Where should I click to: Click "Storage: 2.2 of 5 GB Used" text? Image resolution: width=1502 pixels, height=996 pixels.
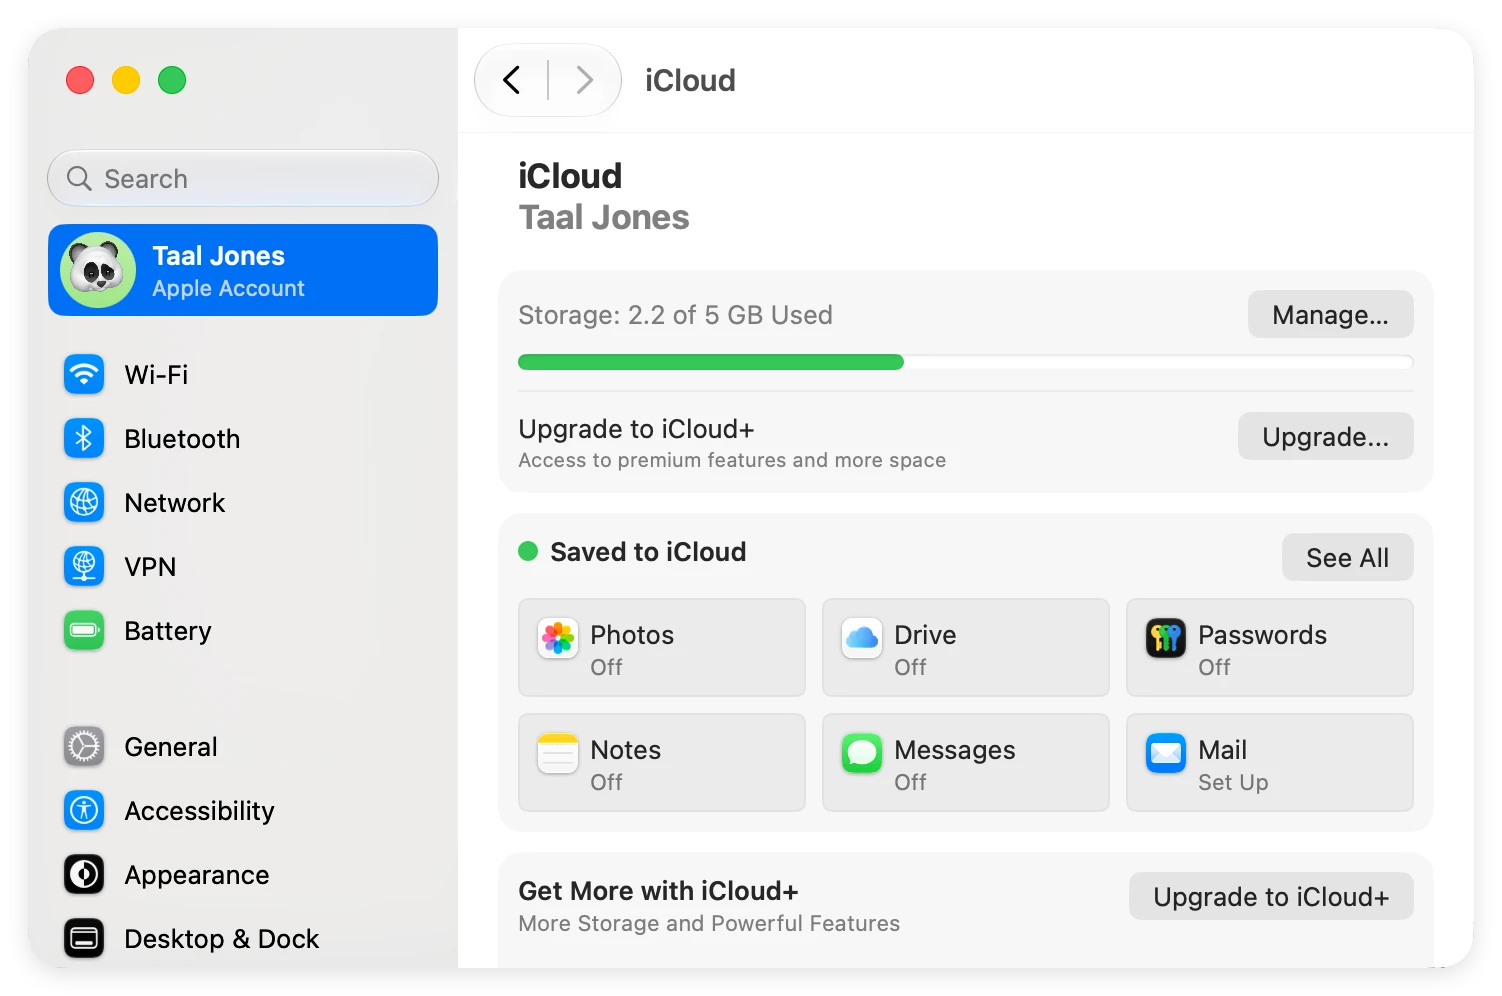pyautogui.click(x=675, y=315)
